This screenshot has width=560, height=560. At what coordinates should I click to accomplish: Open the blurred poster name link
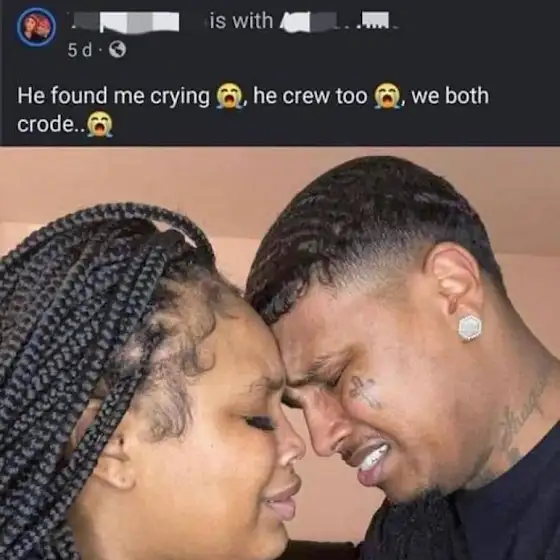tap(125, 22)
